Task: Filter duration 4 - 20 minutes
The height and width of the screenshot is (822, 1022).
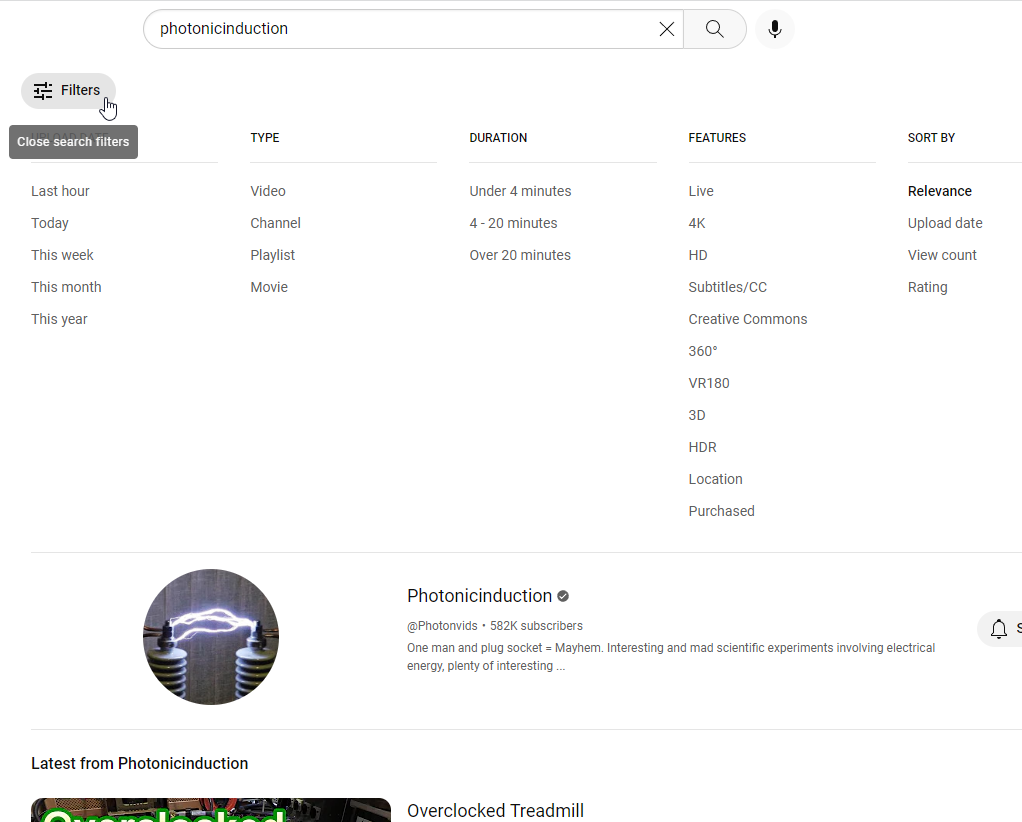Action: pos(513,223)
